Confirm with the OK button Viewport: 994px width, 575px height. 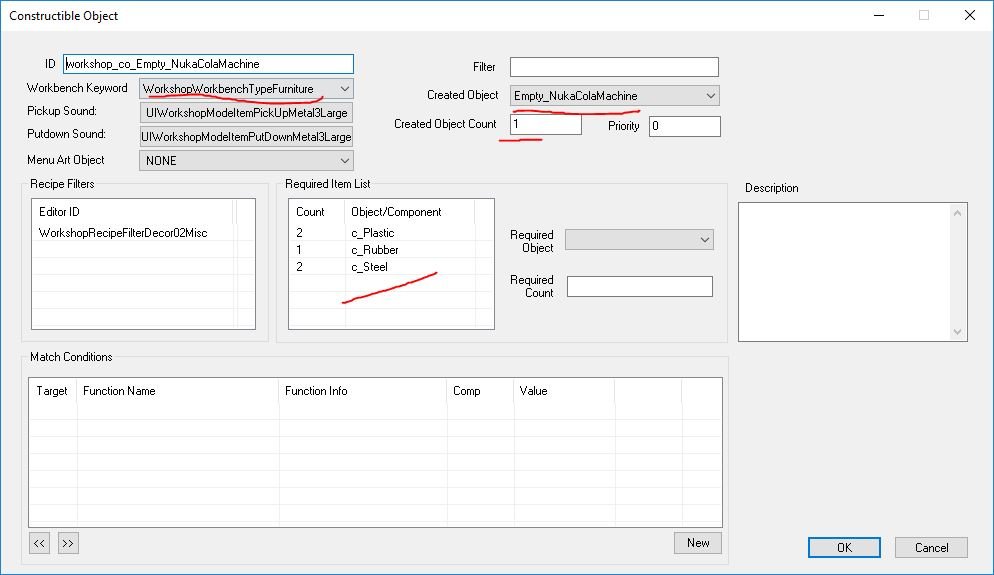tap(844, 548)
